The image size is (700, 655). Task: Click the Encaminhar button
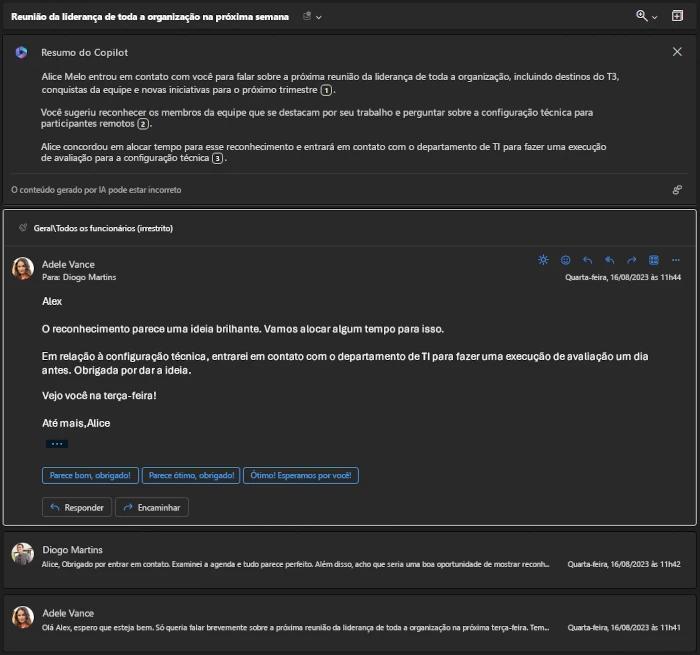tap(152, 507)
